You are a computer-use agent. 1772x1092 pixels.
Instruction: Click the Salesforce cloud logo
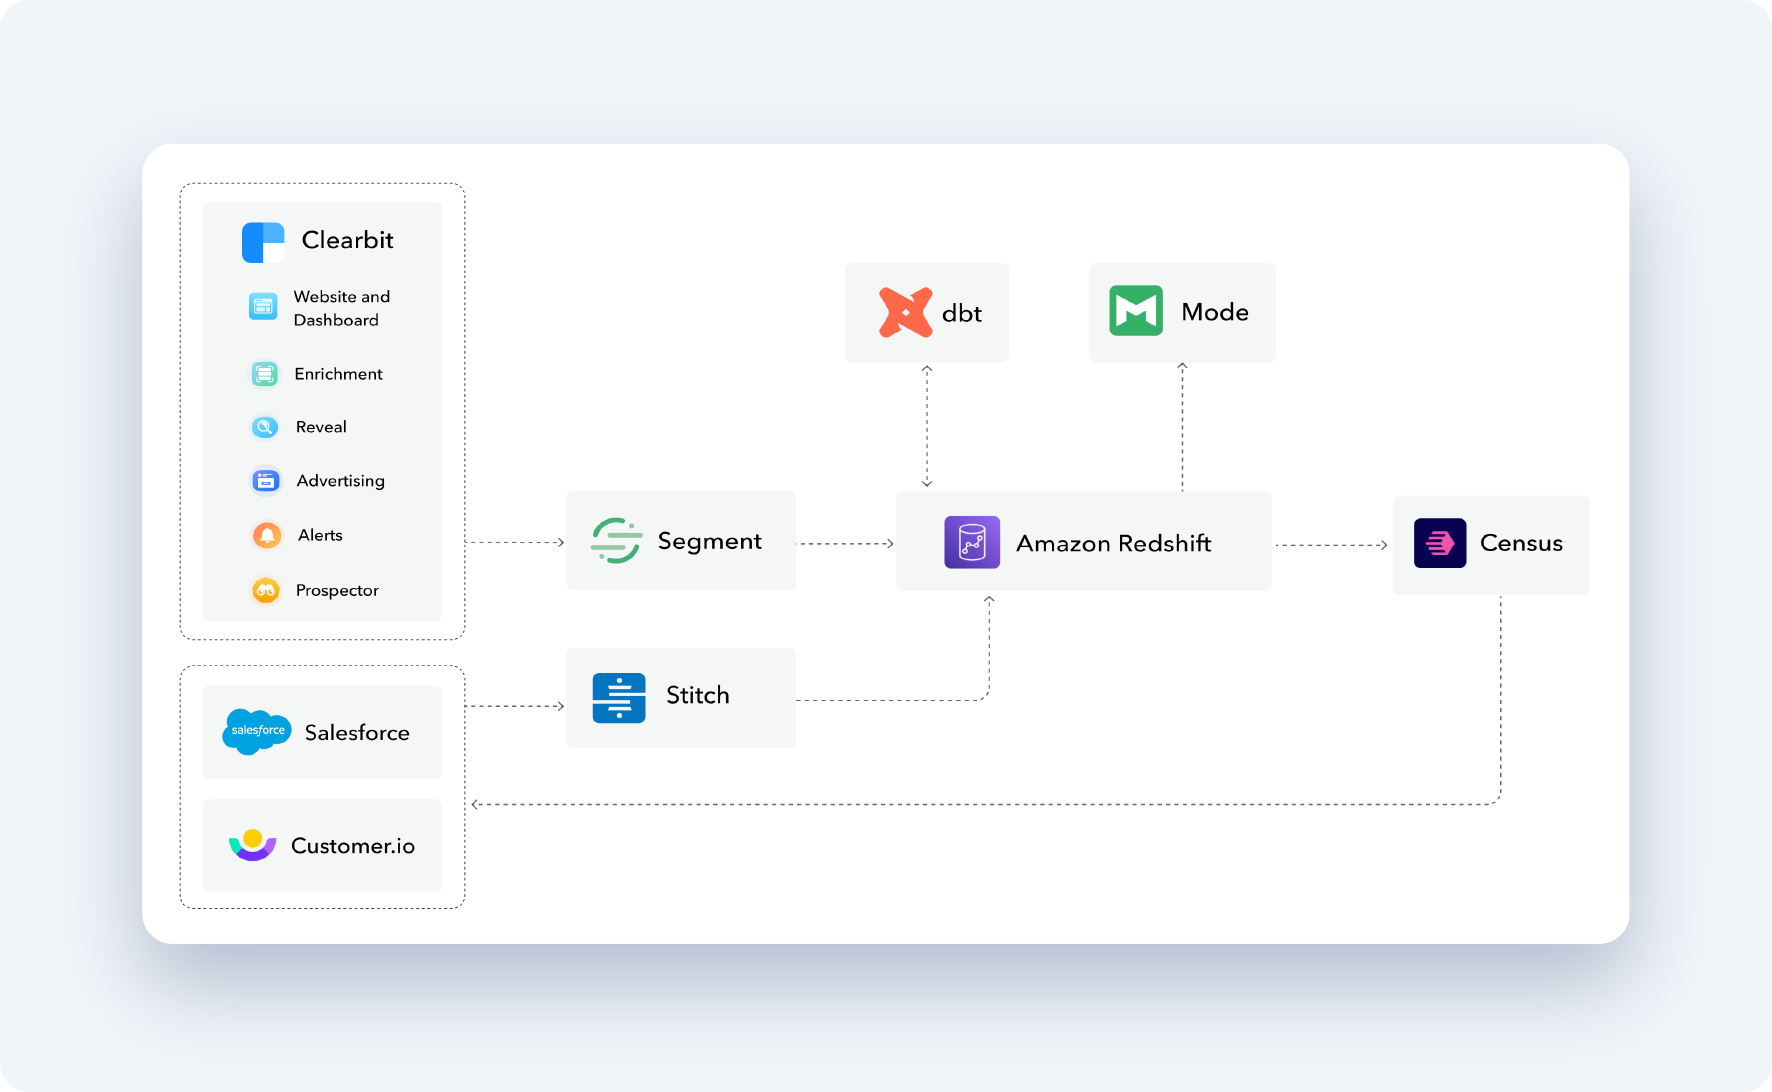[x=256, y=732]
